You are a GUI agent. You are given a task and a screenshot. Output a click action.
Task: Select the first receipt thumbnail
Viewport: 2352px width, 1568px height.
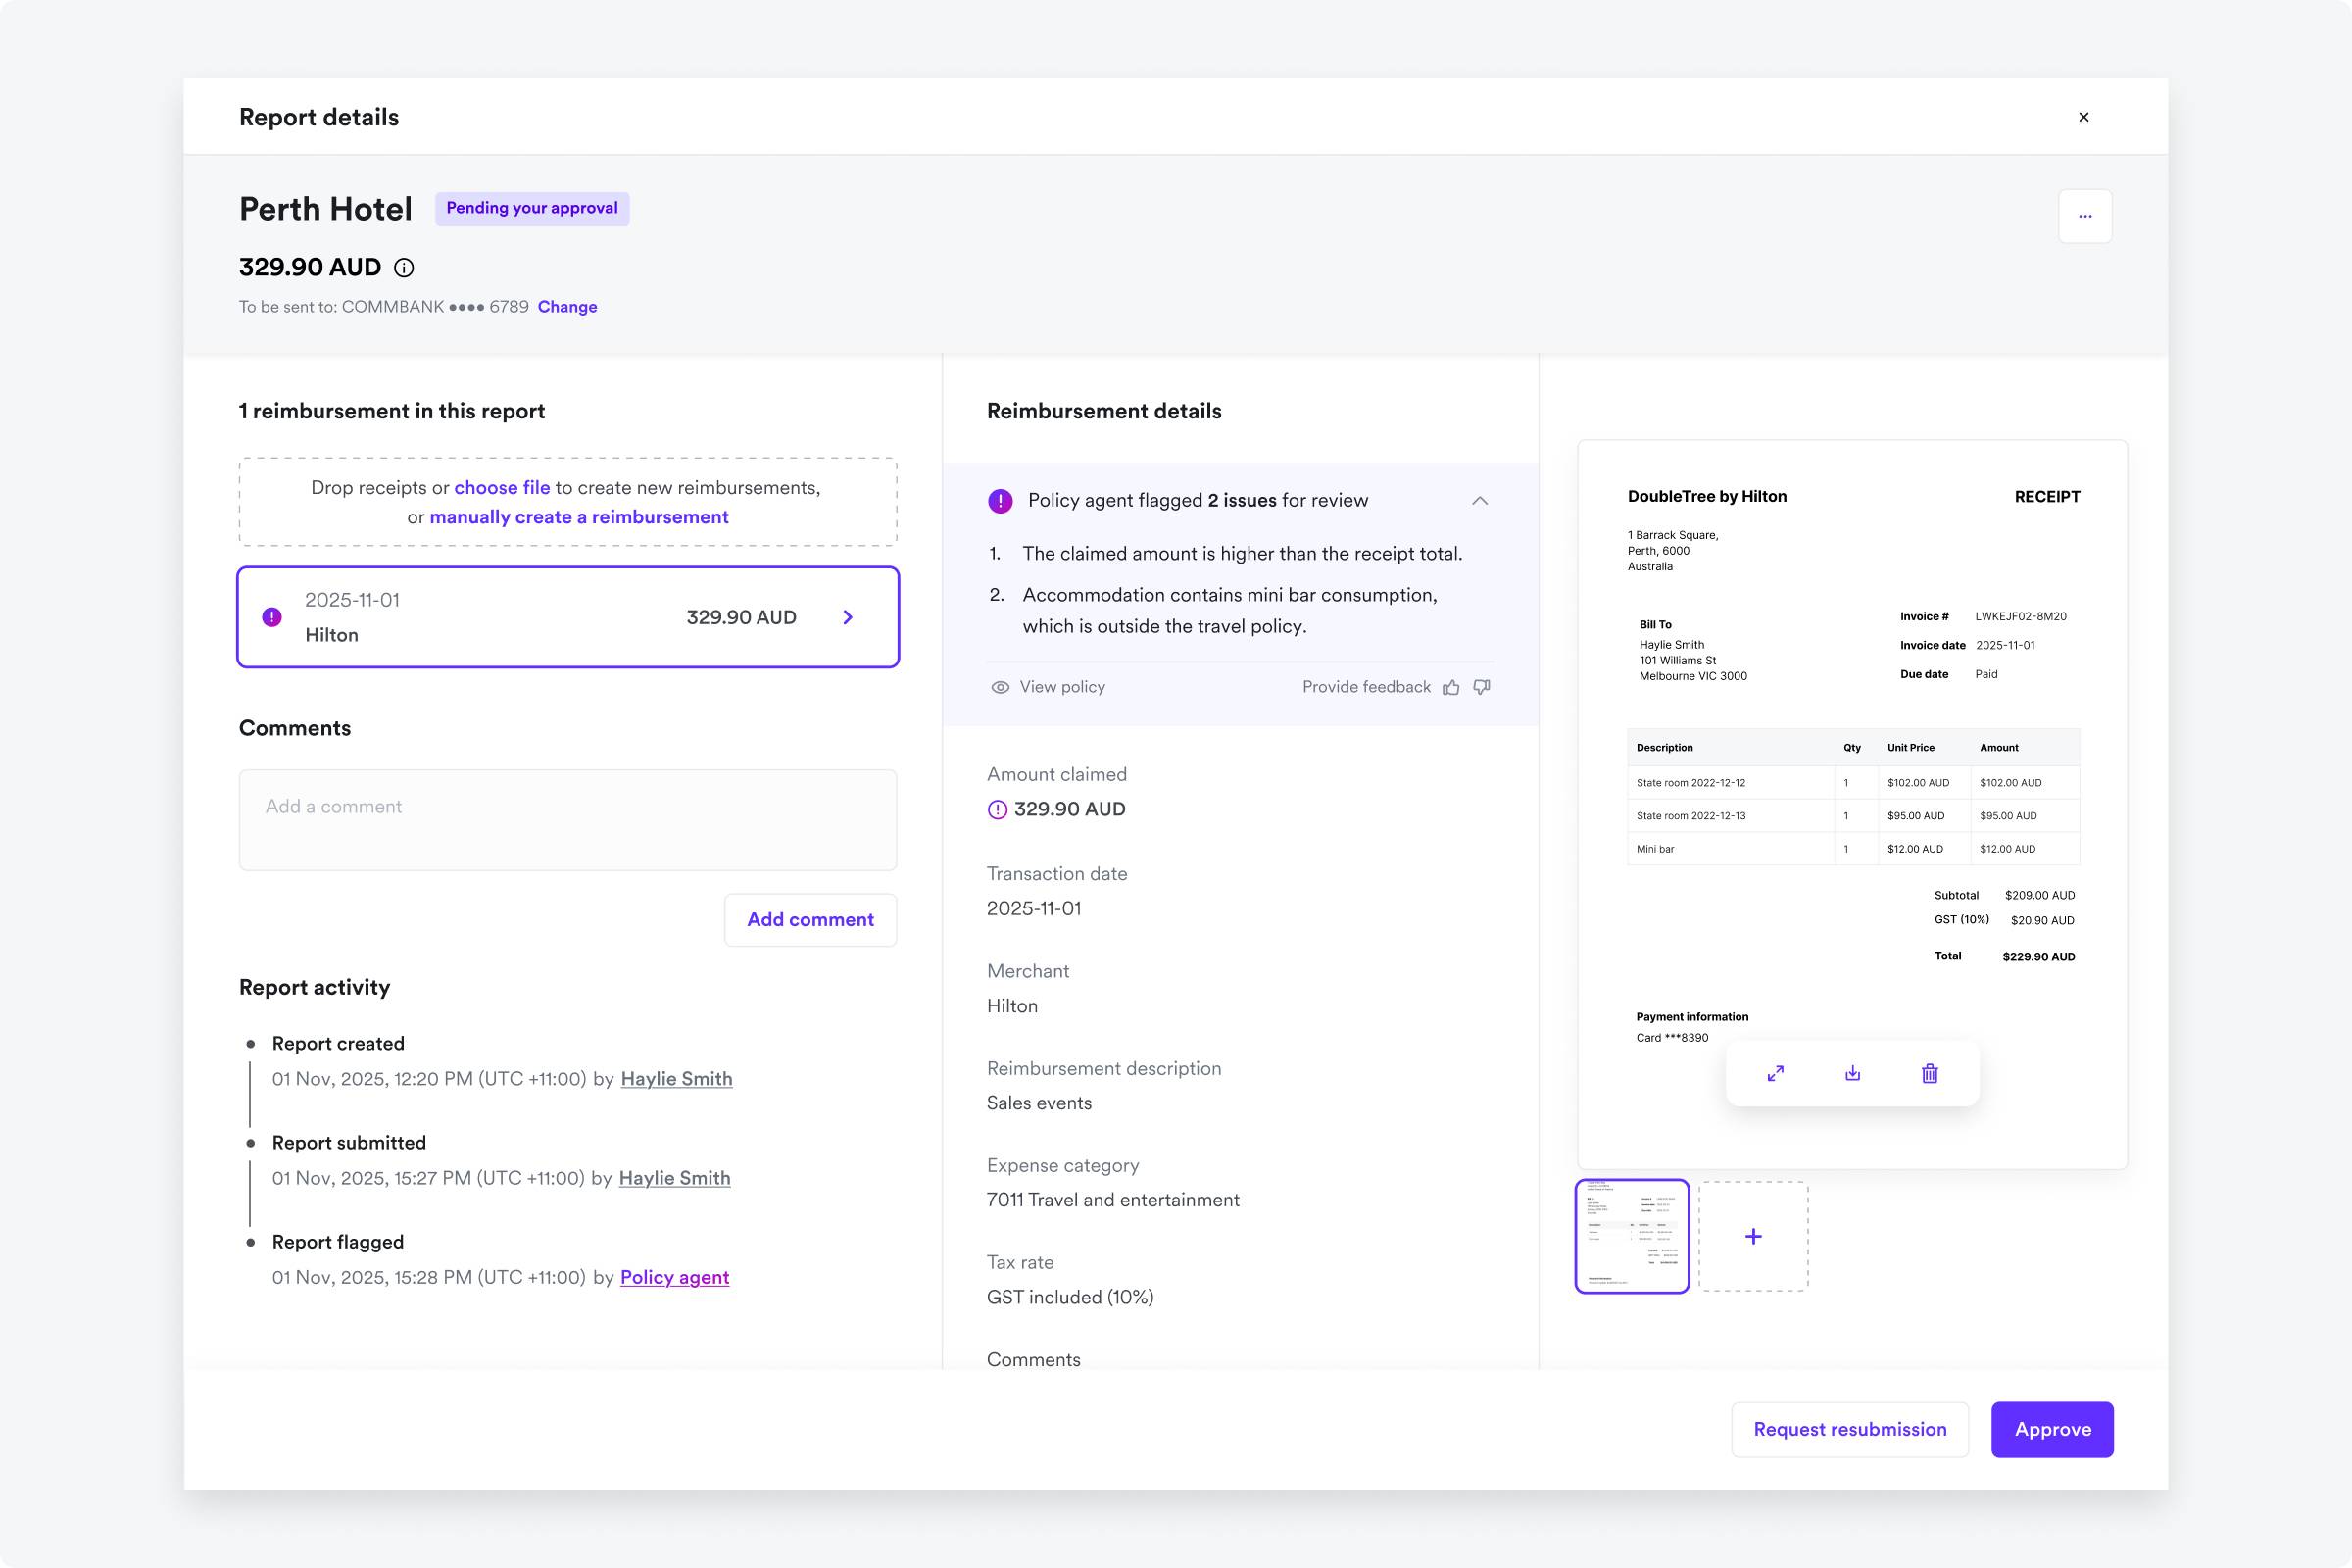coord(1632,1237)
